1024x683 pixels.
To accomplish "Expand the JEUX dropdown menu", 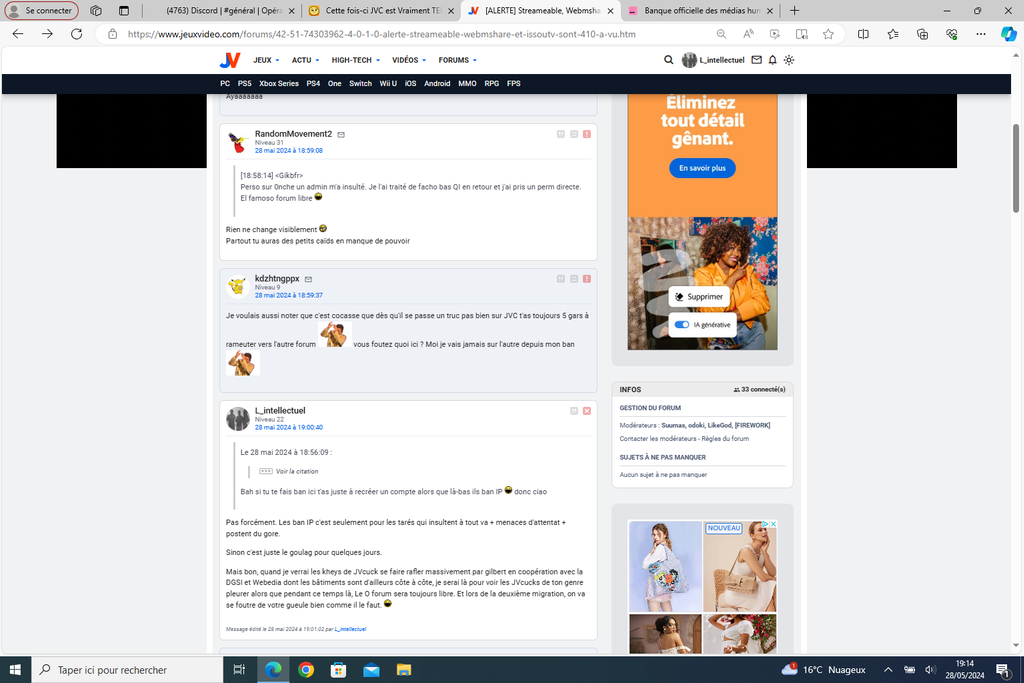I will 266,60.
